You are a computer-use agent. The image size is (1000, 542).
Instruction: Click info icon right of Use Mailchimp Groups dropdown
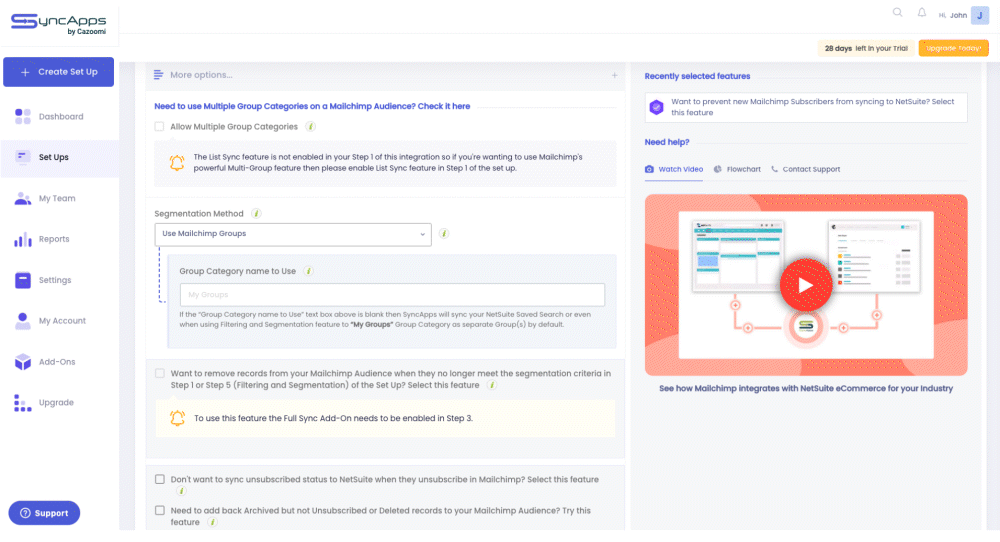[x=444, y=233]
